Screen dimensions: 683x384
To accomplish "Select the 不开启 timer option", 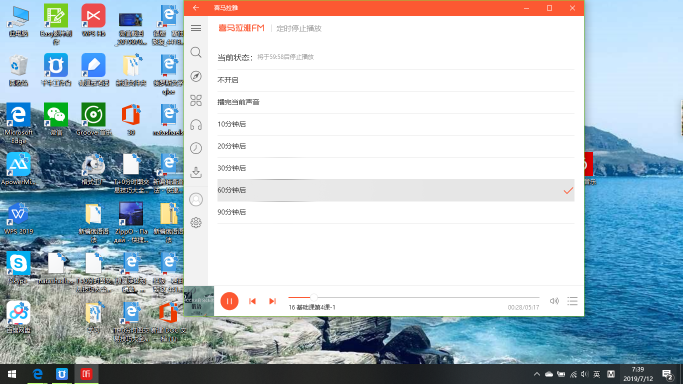I will coord(396,80).
